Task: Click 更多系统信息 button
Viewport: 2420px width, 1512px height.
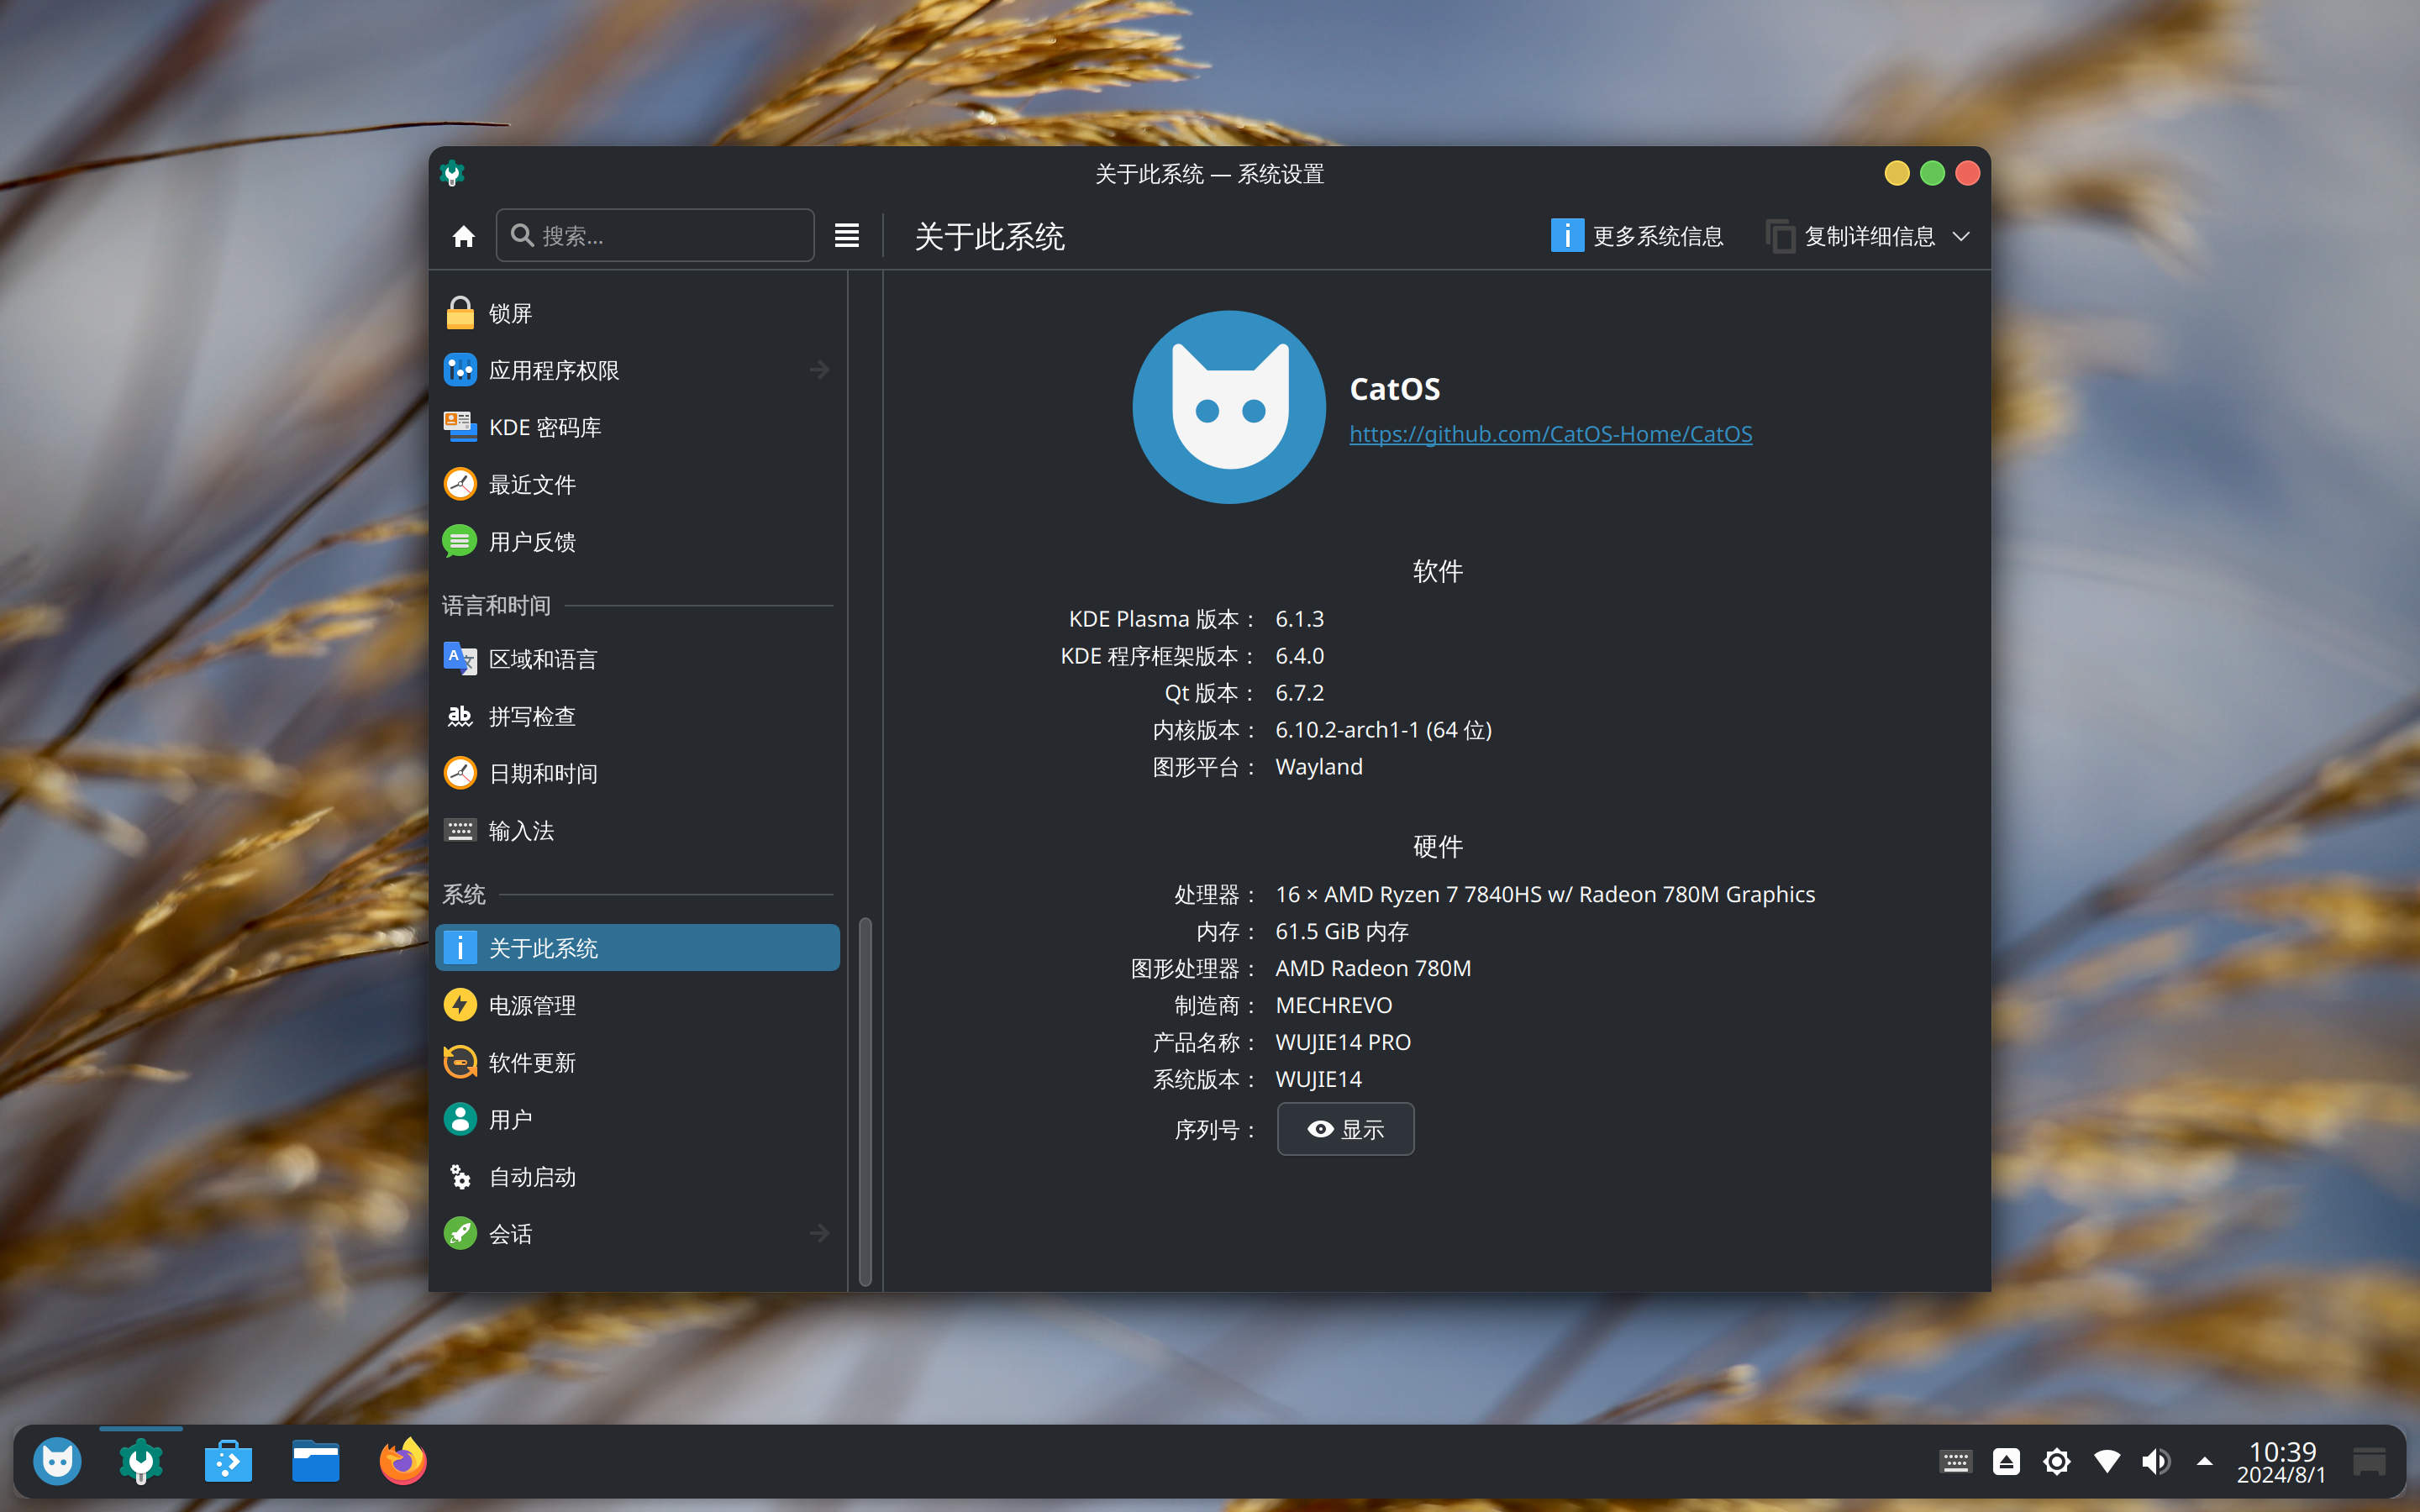Action: (1637, 236)
